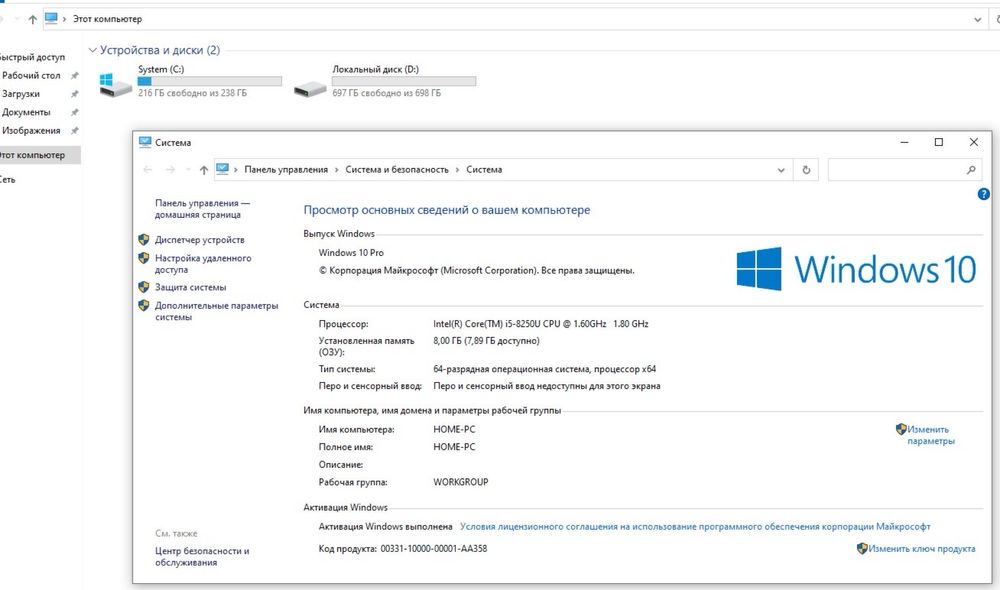Open Explorer address bar dropdown arrow
Screen dimensions: 1000x590
[x=978, y=20]
